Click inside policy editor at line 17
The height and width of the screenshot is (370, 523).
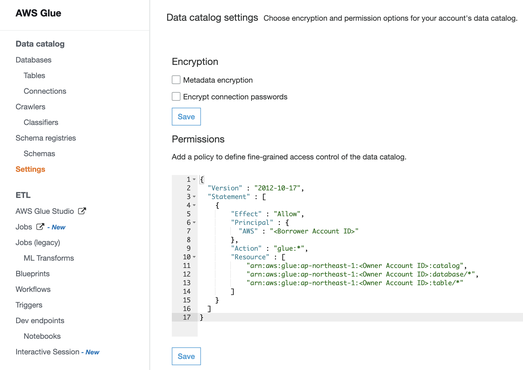coord(360,317)
